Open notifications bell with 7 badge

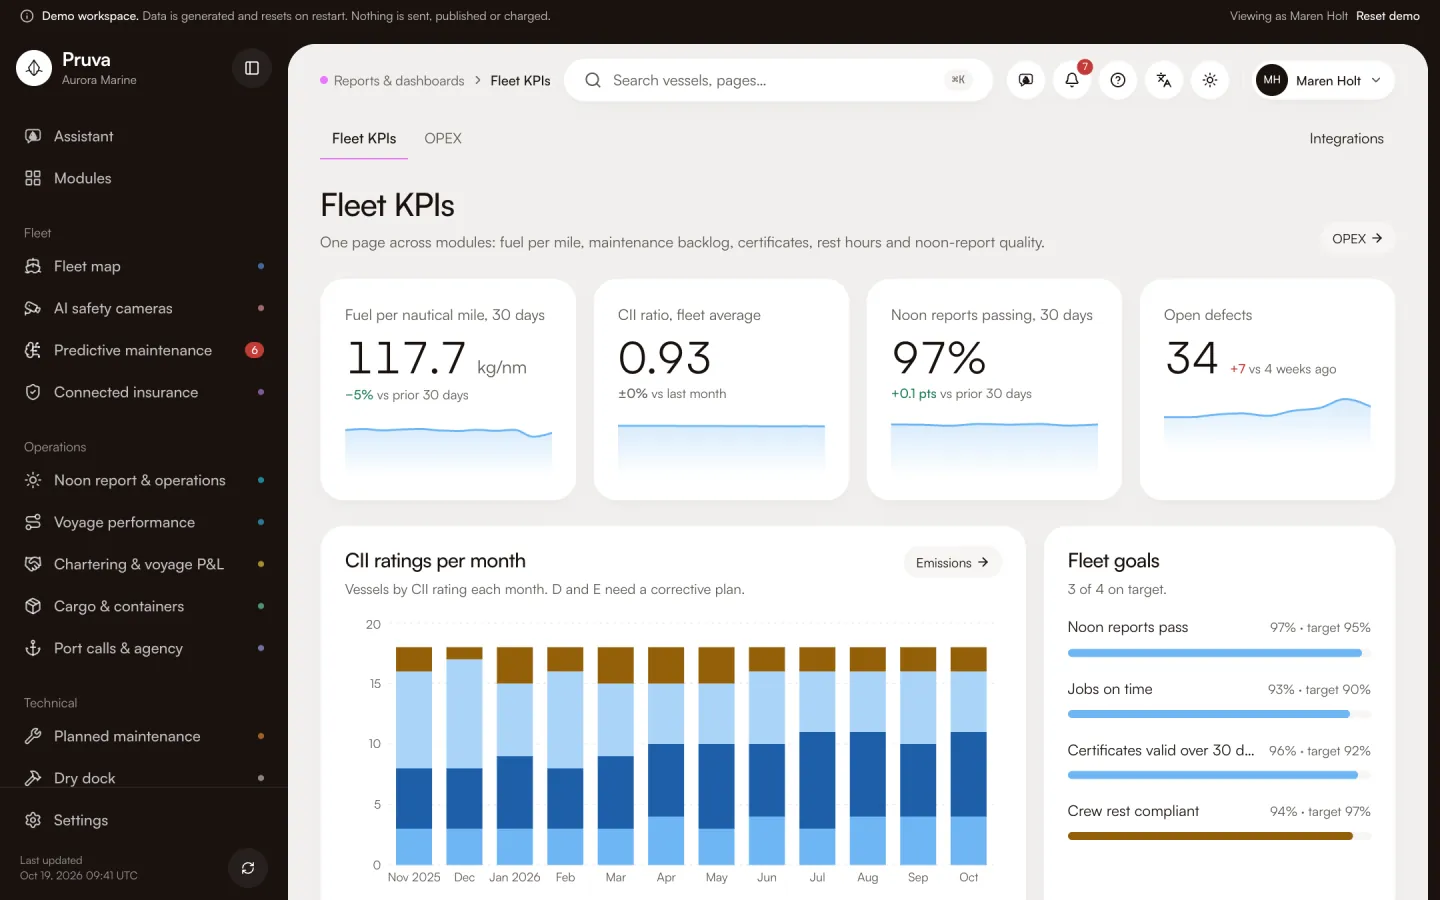1072,80
